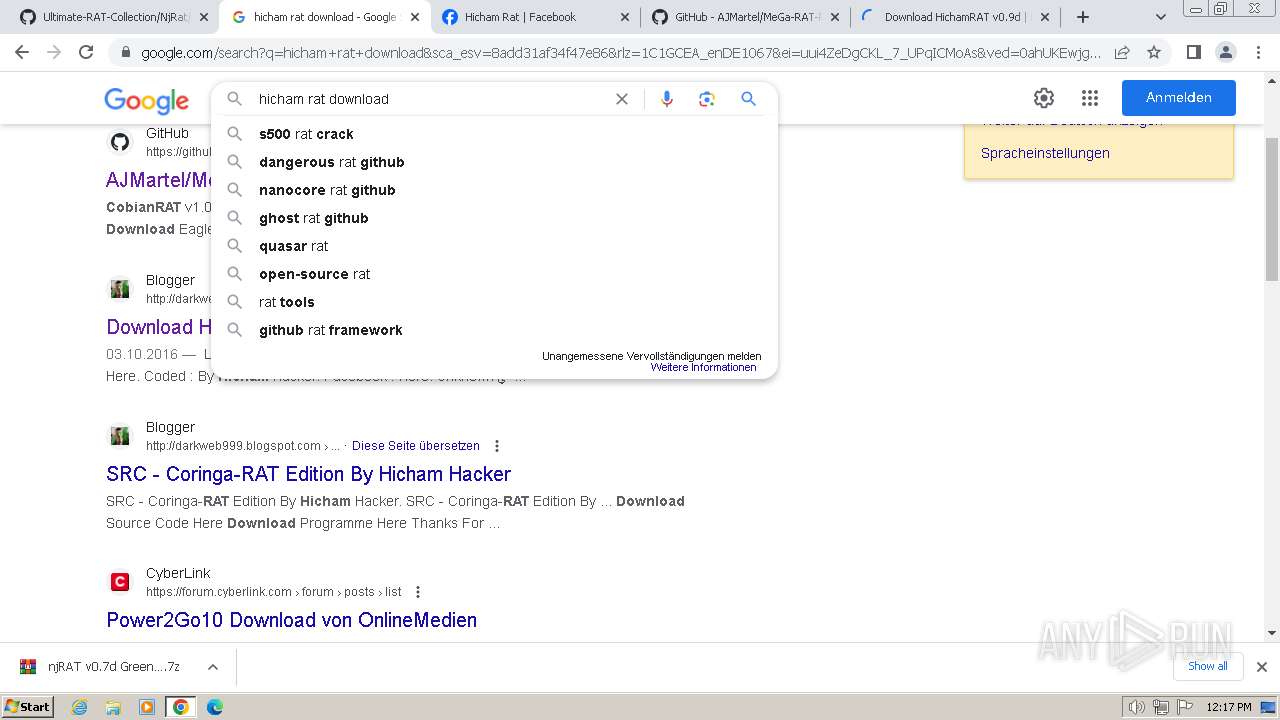The image size is (1280, 720).
Task: Click 'Weitere Informationen' link
Action: (x=703, y=368)
